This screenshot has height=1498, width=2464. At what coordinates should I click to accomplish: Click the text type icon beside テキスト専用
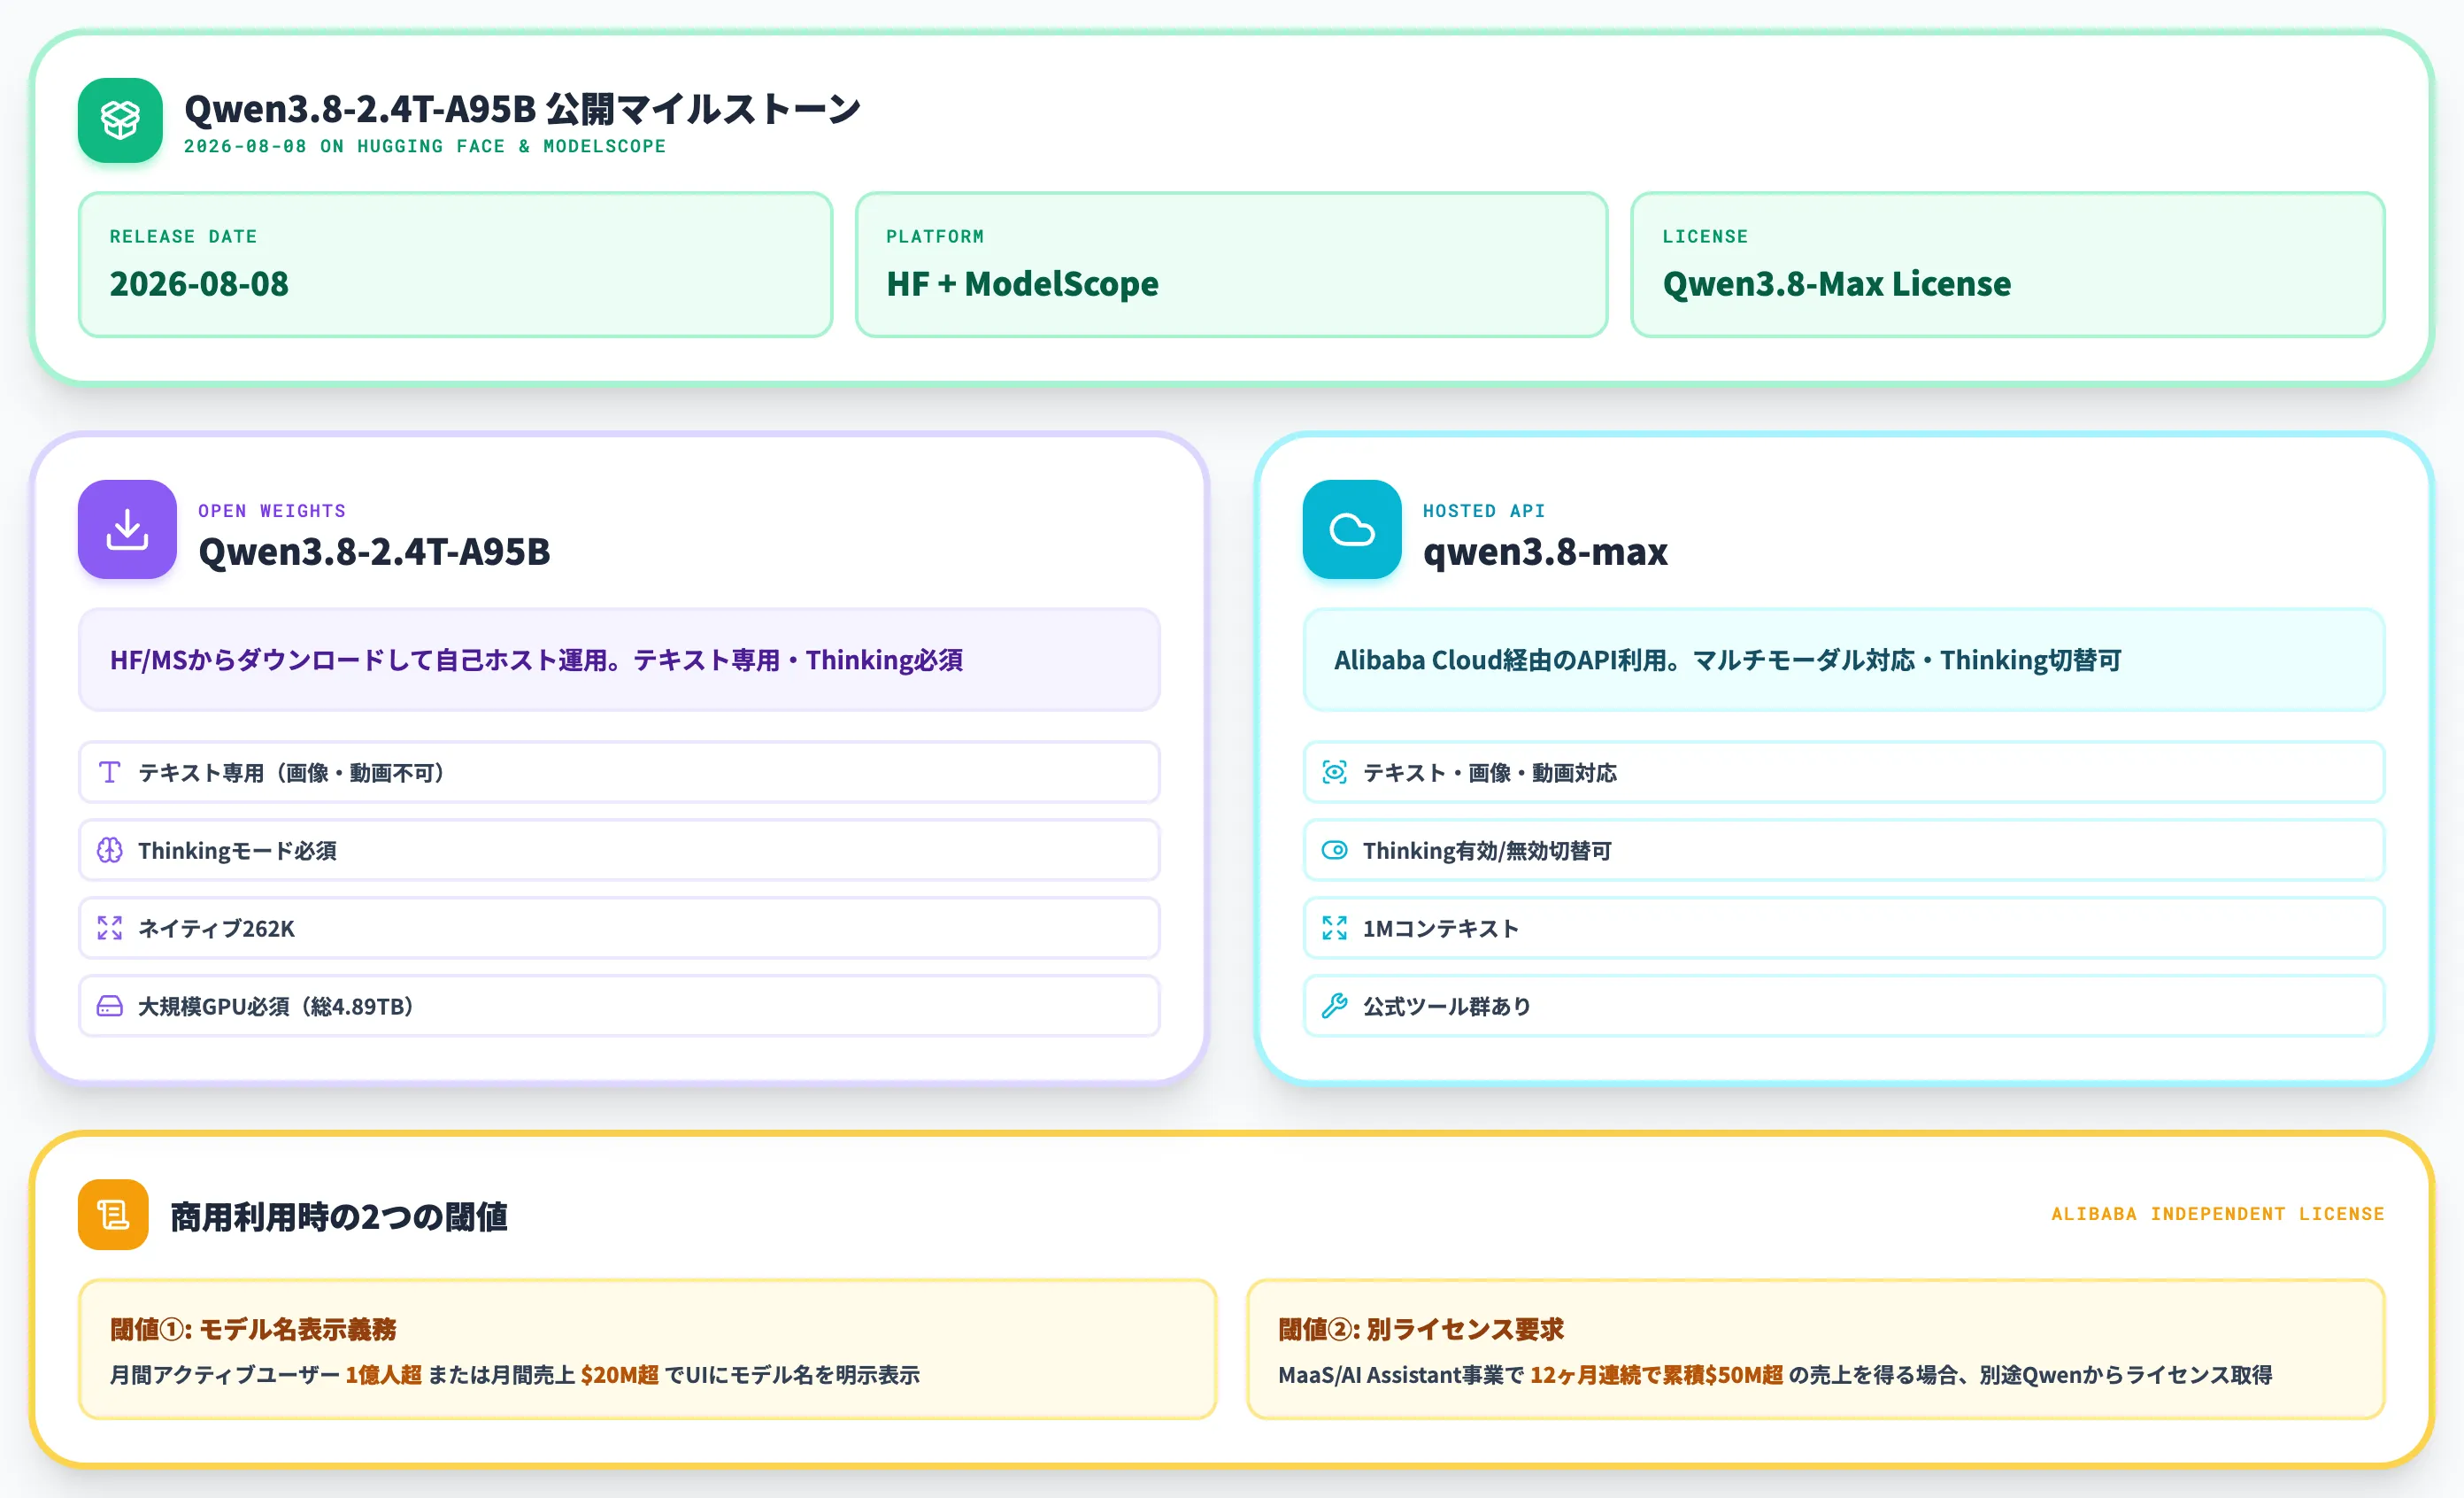[110, 772]
